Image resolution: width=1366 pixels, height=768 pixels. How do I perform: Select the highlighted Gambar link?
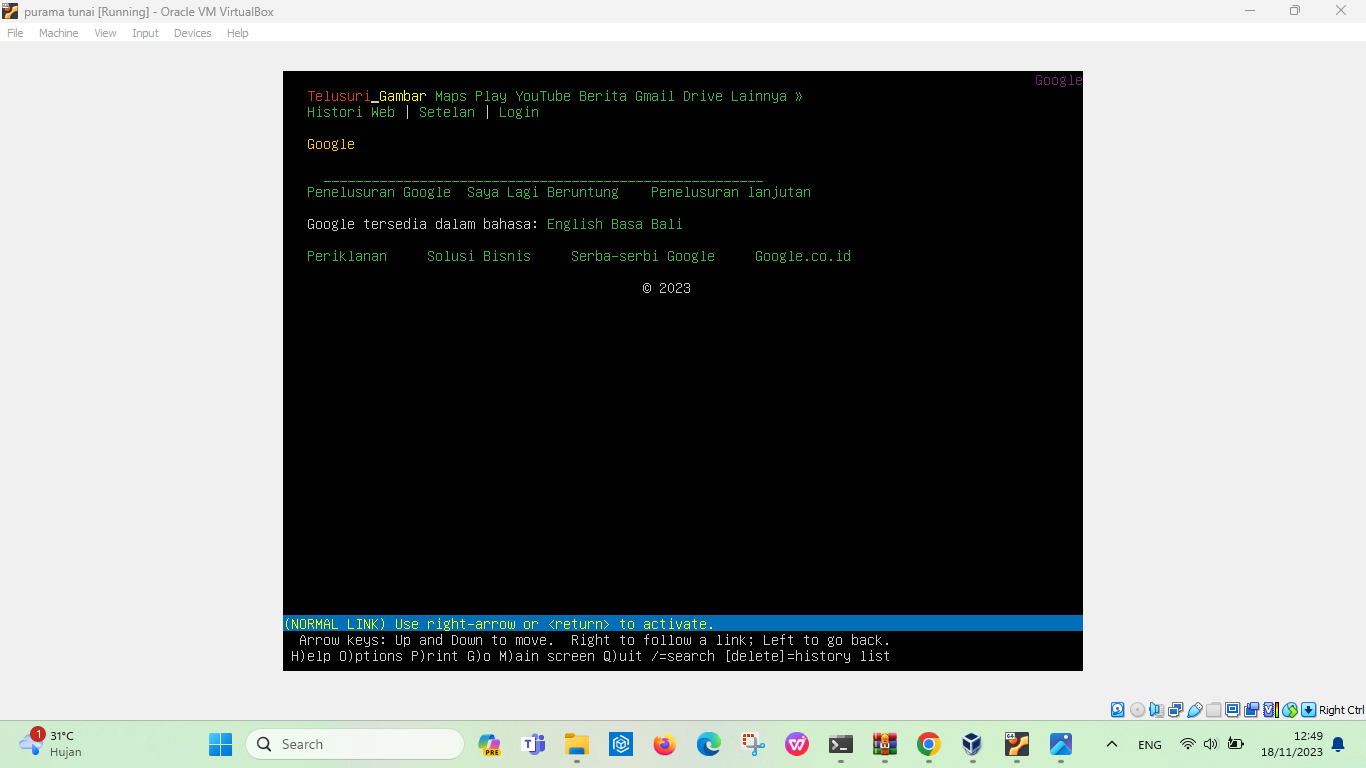click(403, 96)
